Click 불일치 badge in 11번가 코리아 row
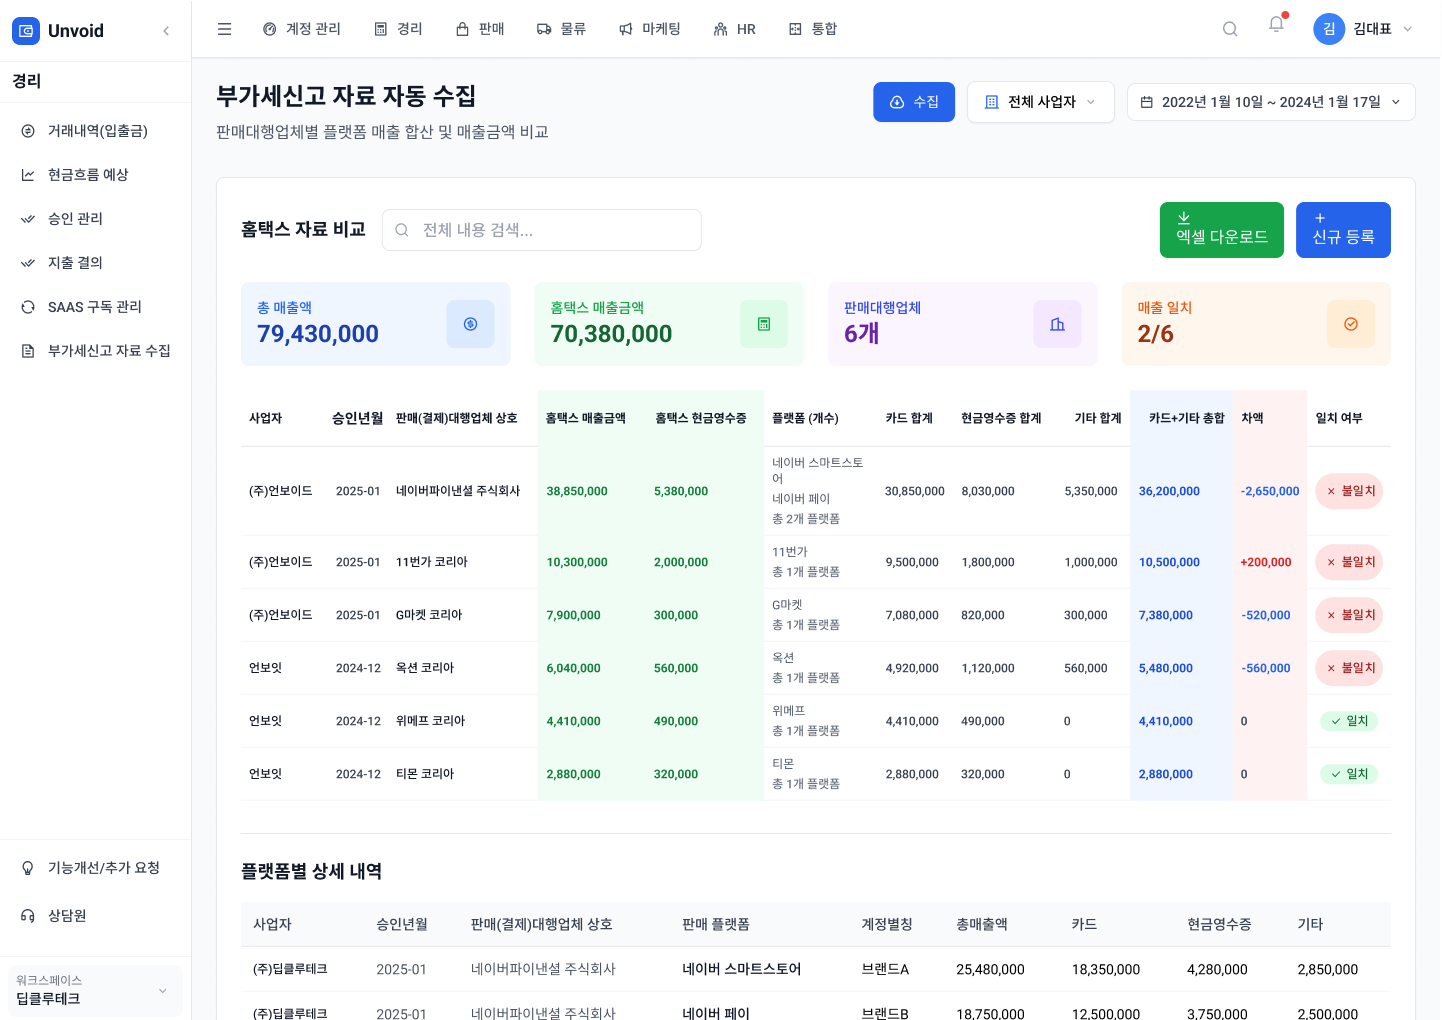Screen dimensions: 1442x1020 (1349, 562)
